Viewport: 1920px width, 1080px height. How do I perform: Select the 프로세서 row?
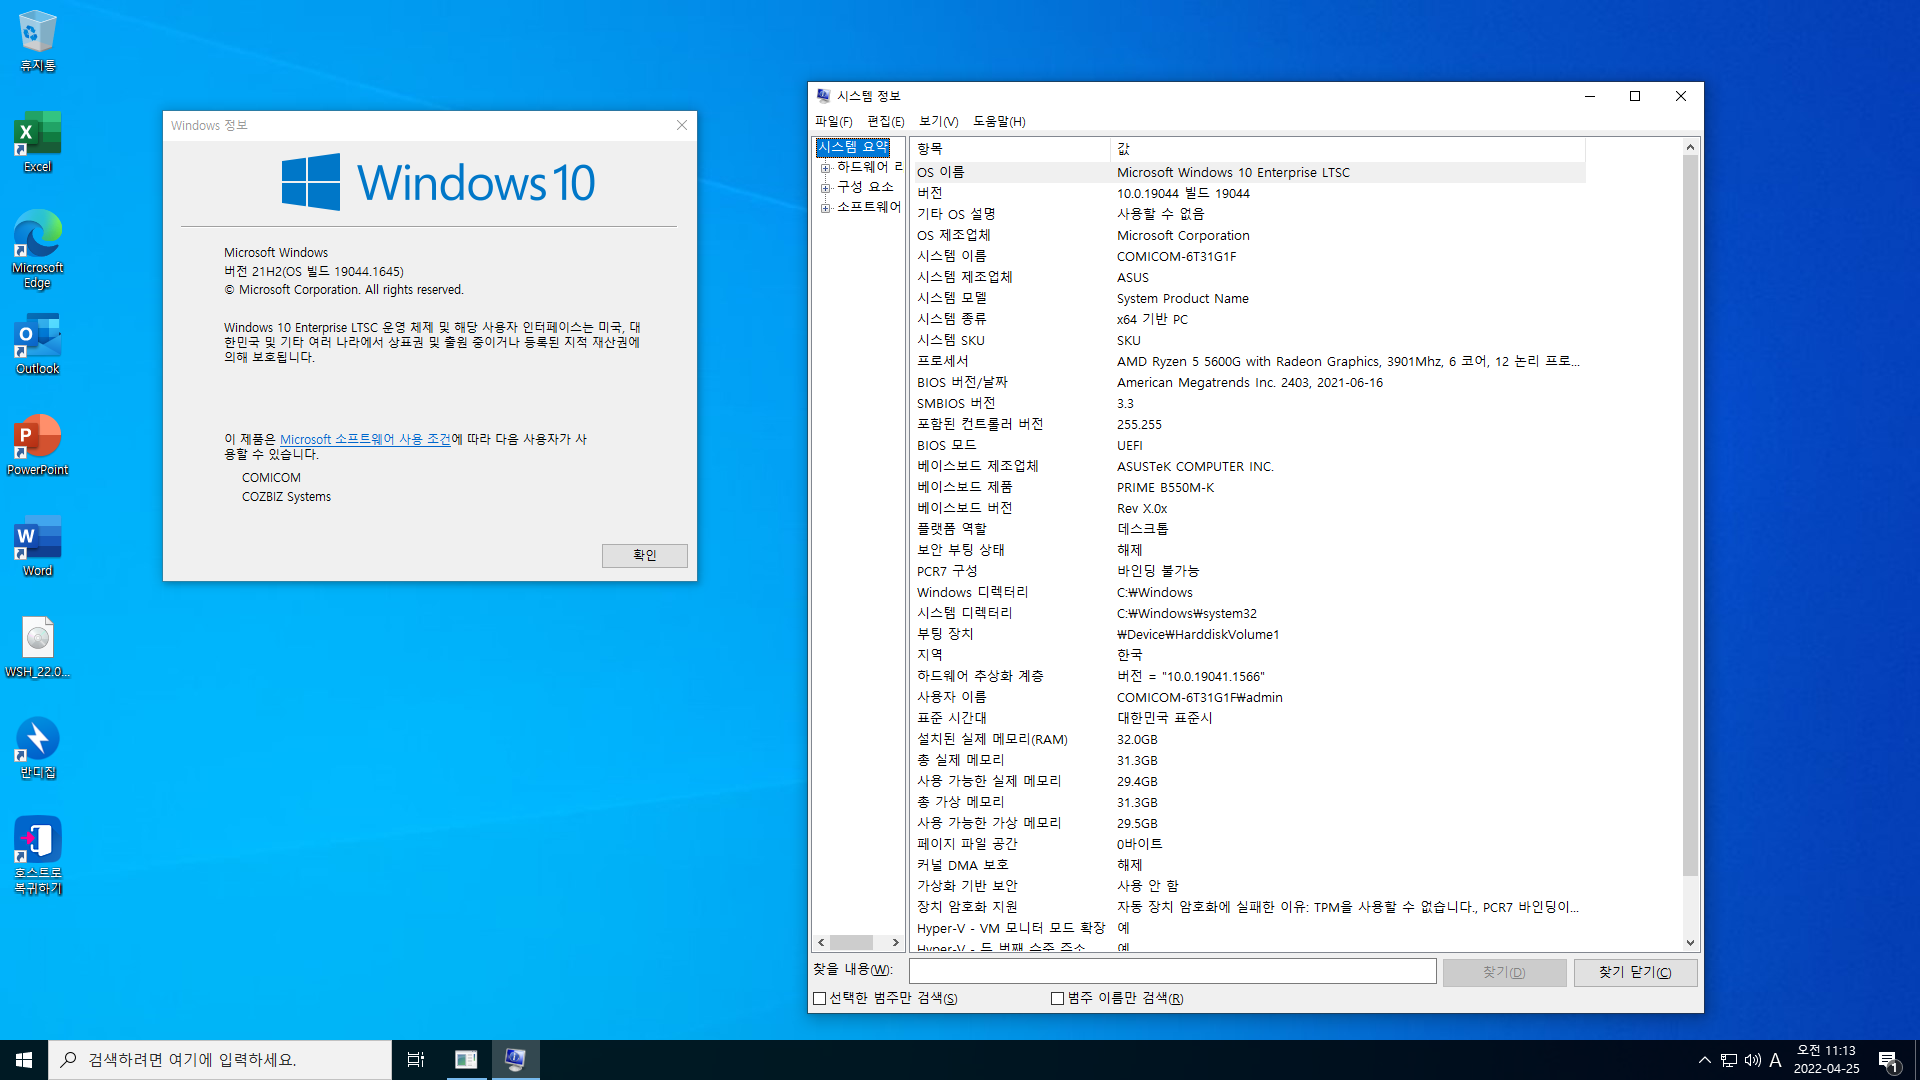(x=1248, y=361)
